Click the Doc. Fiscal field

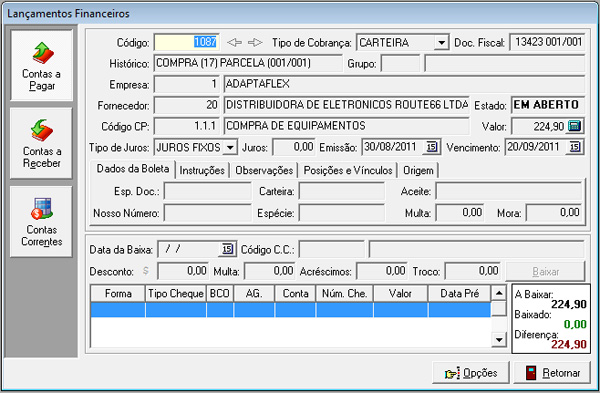point(548,42)
